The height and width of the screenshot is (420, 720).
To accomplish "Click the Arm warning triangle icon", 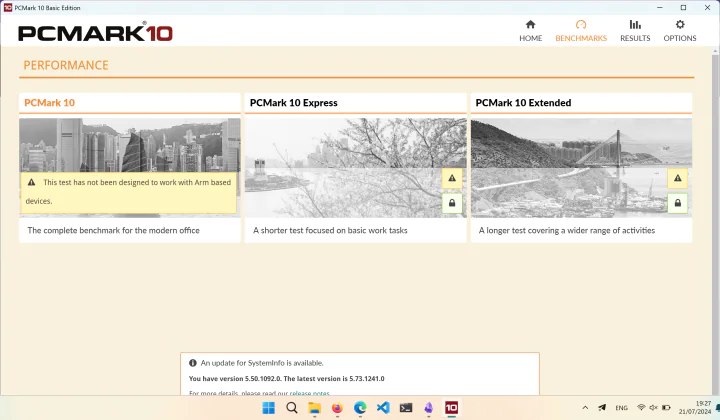I will coord(31,182).
